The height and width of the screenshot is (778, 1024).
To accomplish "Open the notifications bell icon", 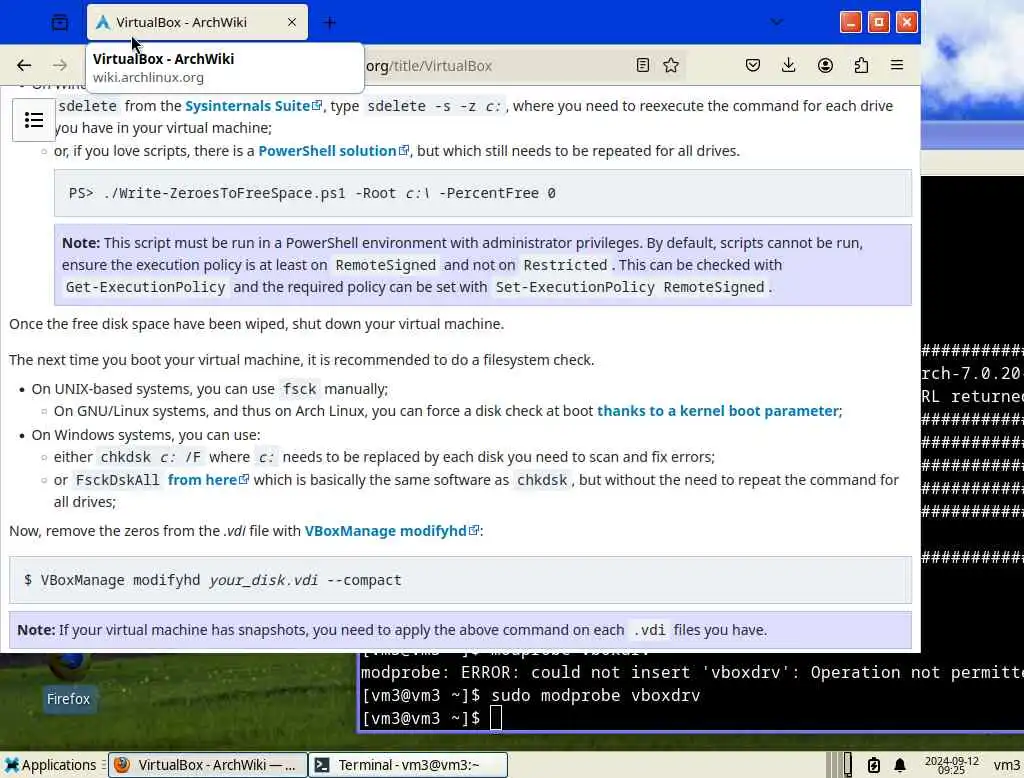I will pyautogui.click(x=900, y=765).
